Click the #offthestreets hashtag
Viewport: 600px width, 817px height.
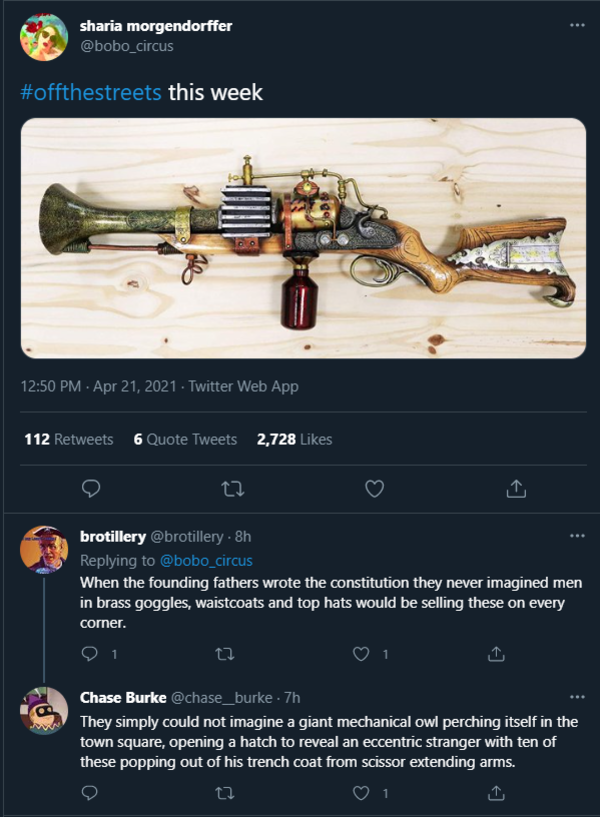click(x=91, y=93)
